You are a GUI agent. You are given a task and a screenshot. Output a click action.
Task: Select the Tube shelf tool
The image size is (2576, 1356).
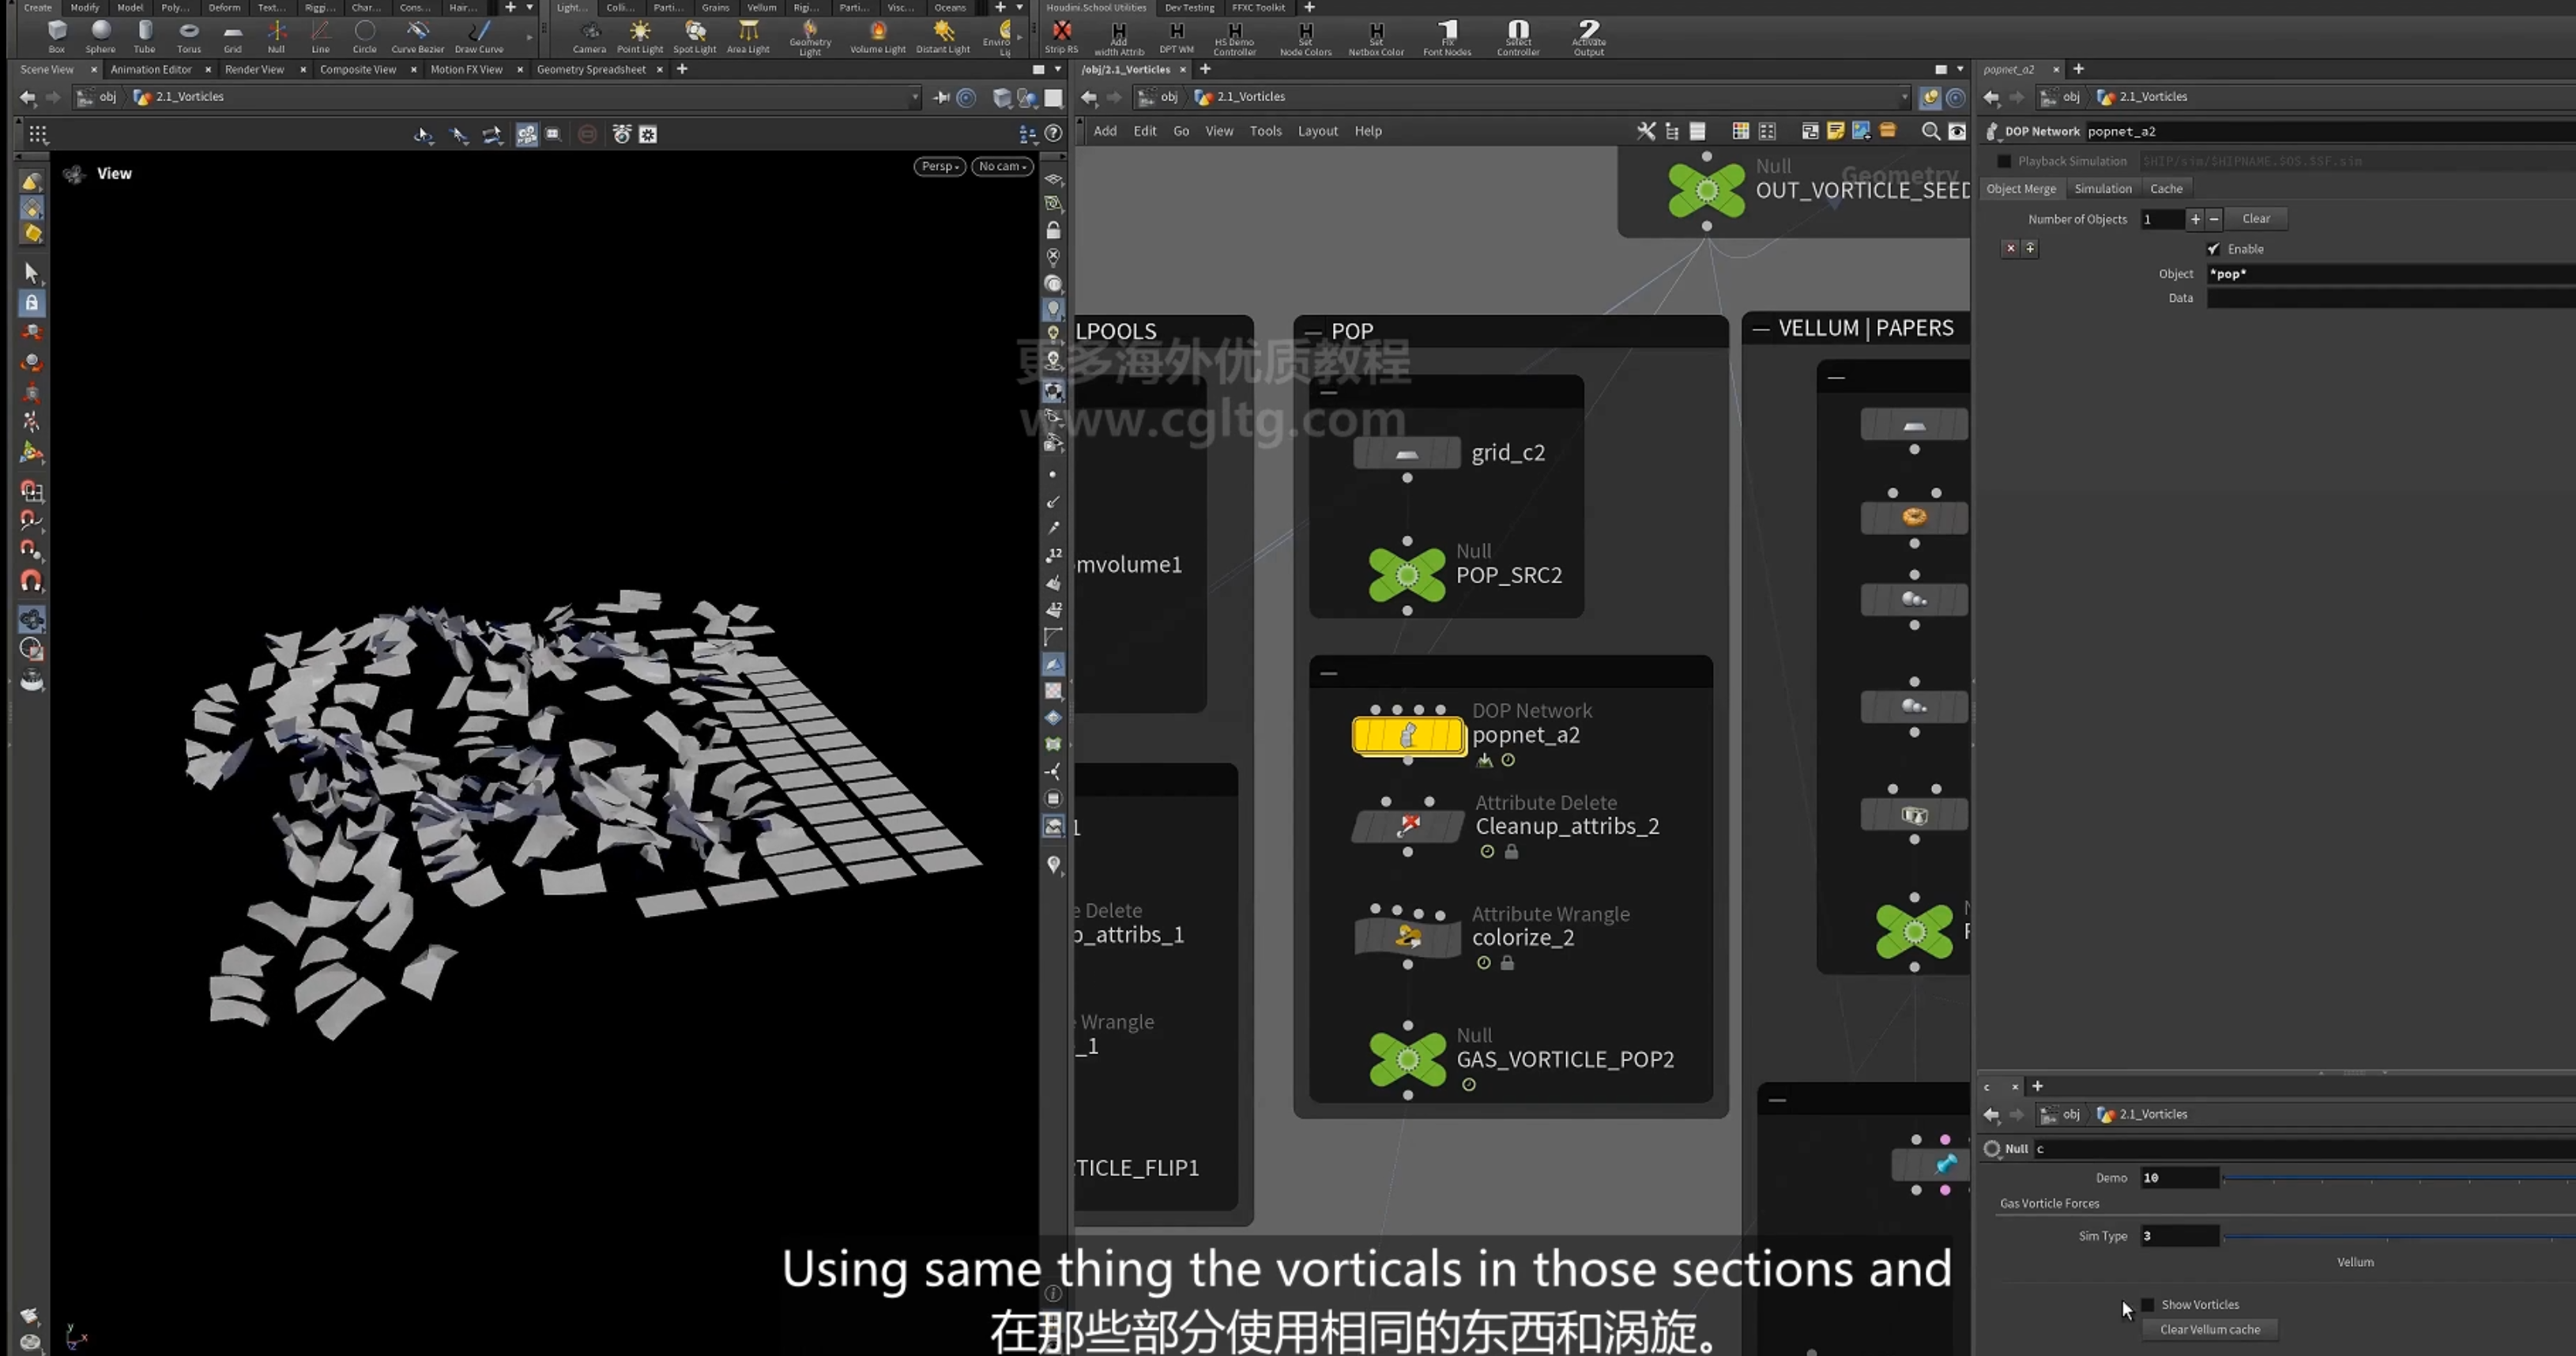(x=145, y=36)
